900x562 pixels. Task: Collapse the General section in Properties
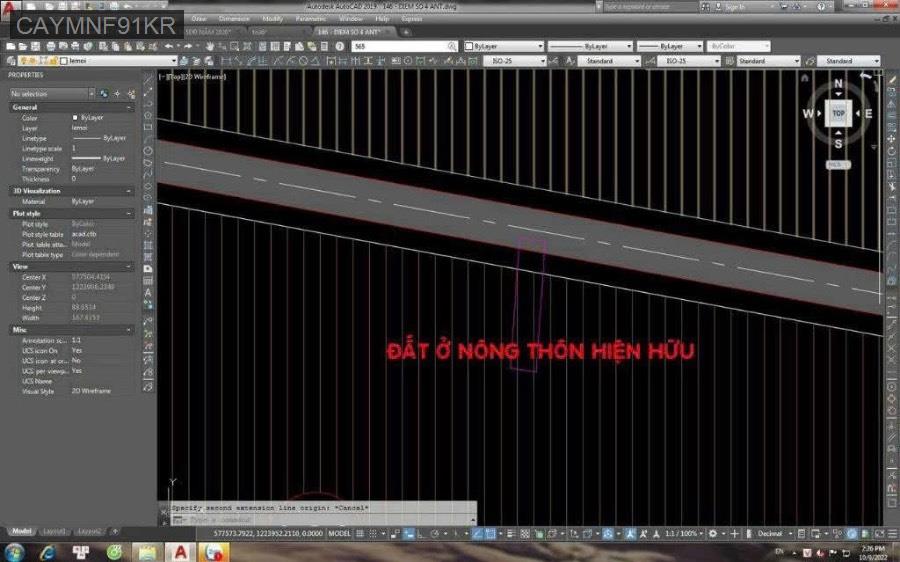(x=129, y=107)
